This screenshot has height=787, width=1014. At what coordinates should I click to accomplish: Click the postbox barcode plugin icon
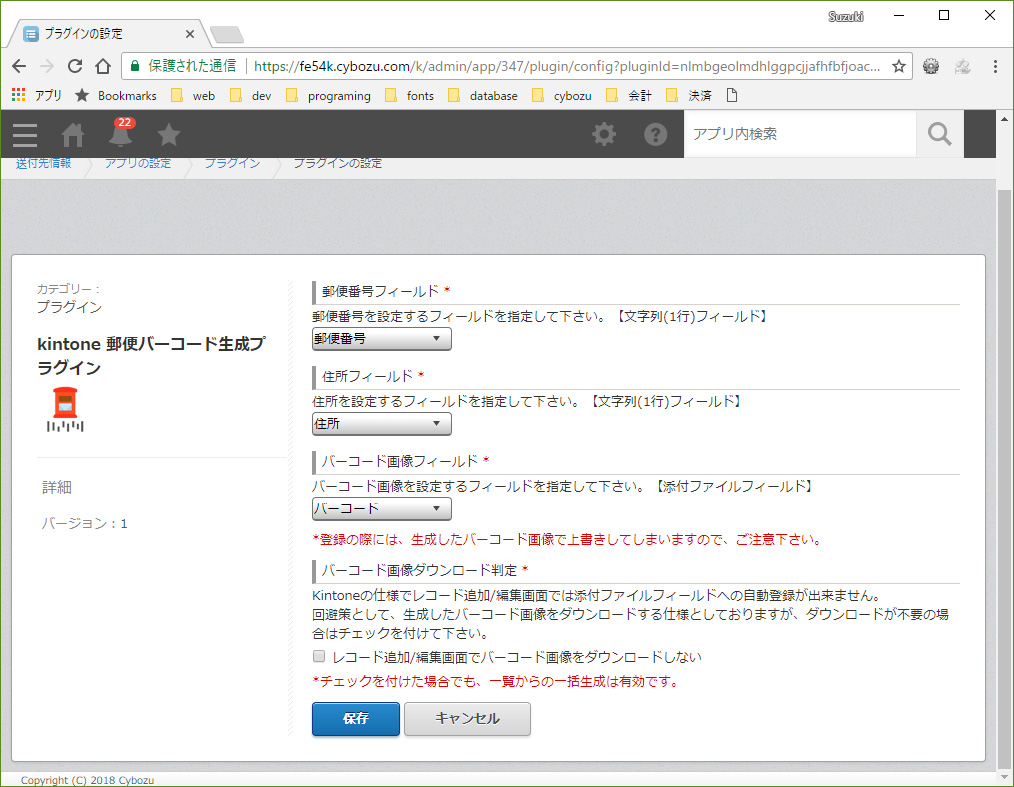tap(65, 410)
